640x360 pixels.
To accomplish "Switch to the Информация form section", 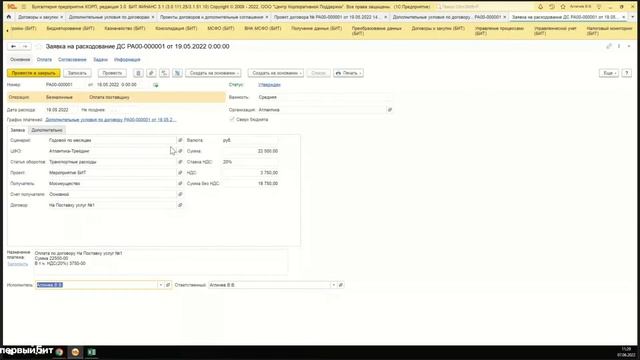I will [x=127, y=60].
